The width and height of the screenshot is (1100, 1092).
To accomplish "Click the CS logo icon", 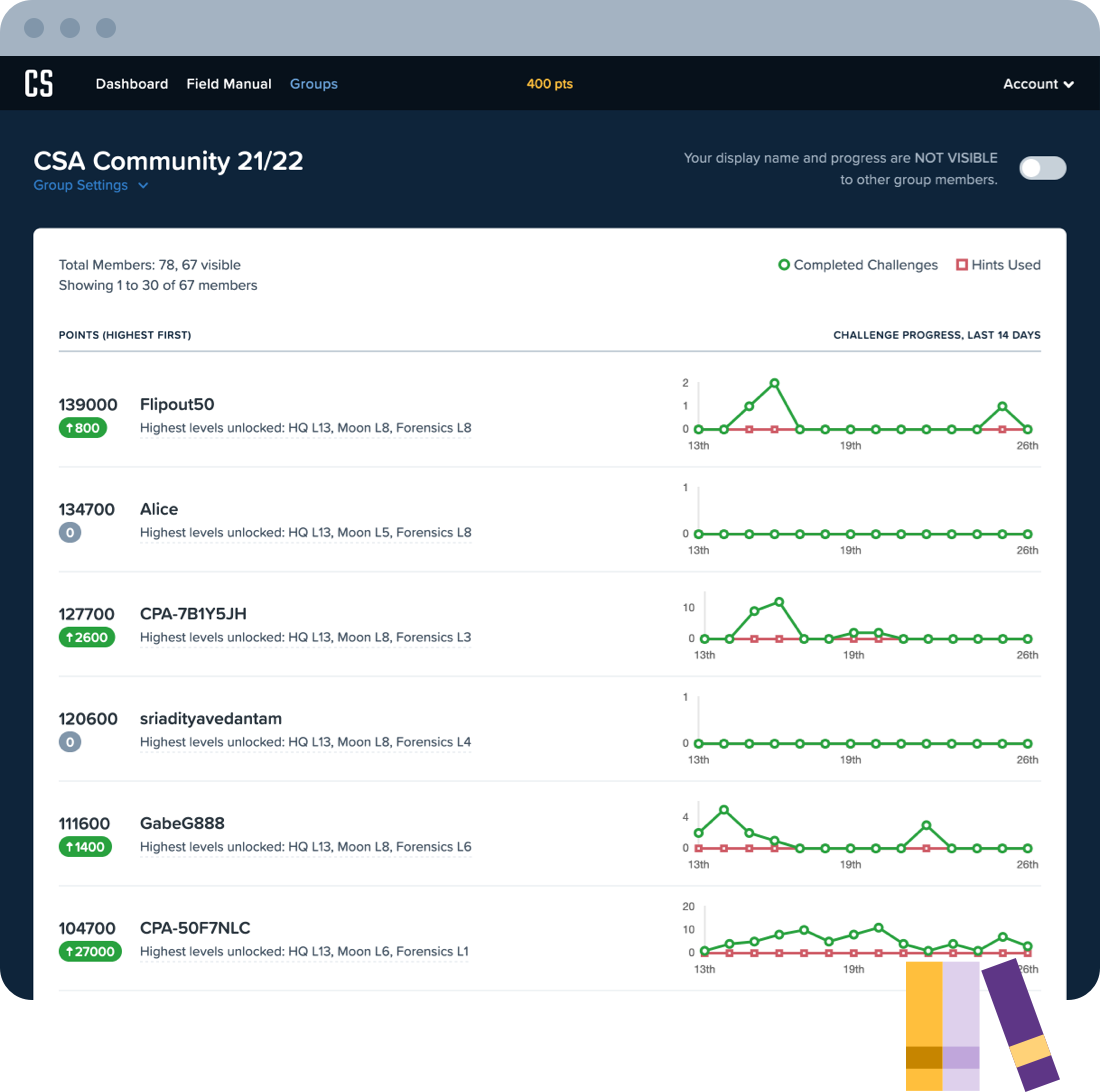I will (x=39, y=83).
